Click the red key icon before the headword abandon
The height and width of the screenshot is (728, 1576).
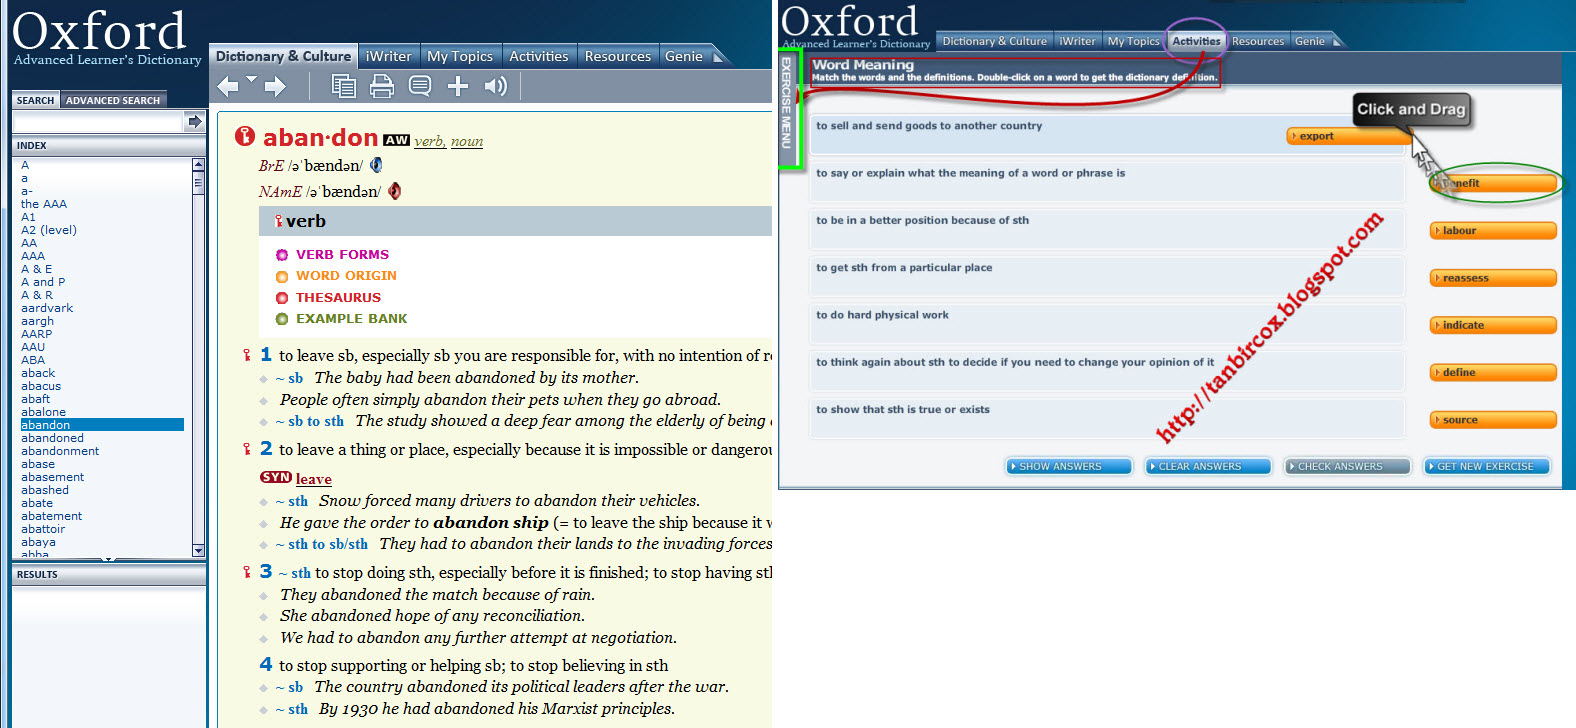(245, 136)
